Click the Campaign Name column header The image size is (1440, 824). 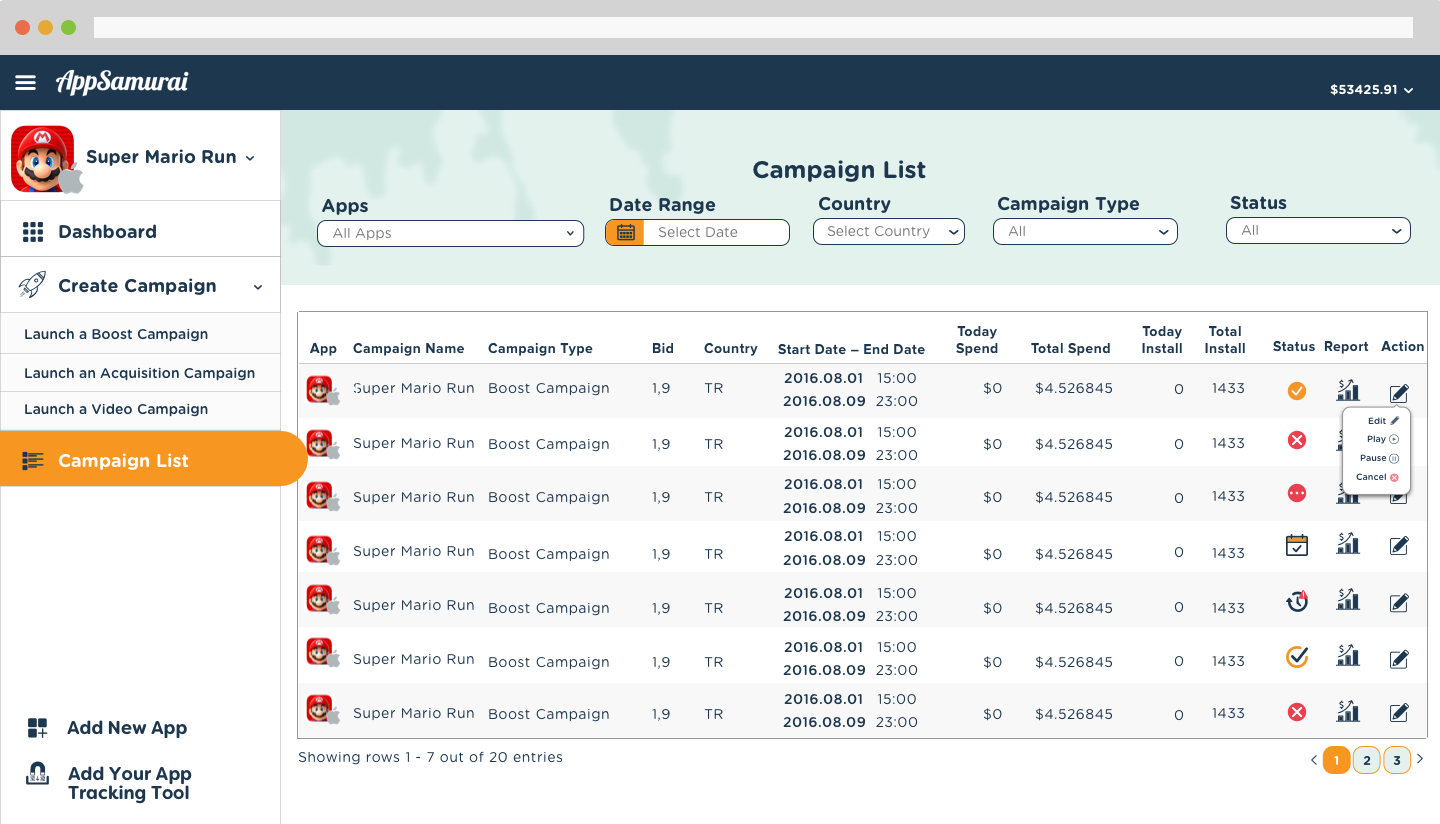(x=408, y=349)
